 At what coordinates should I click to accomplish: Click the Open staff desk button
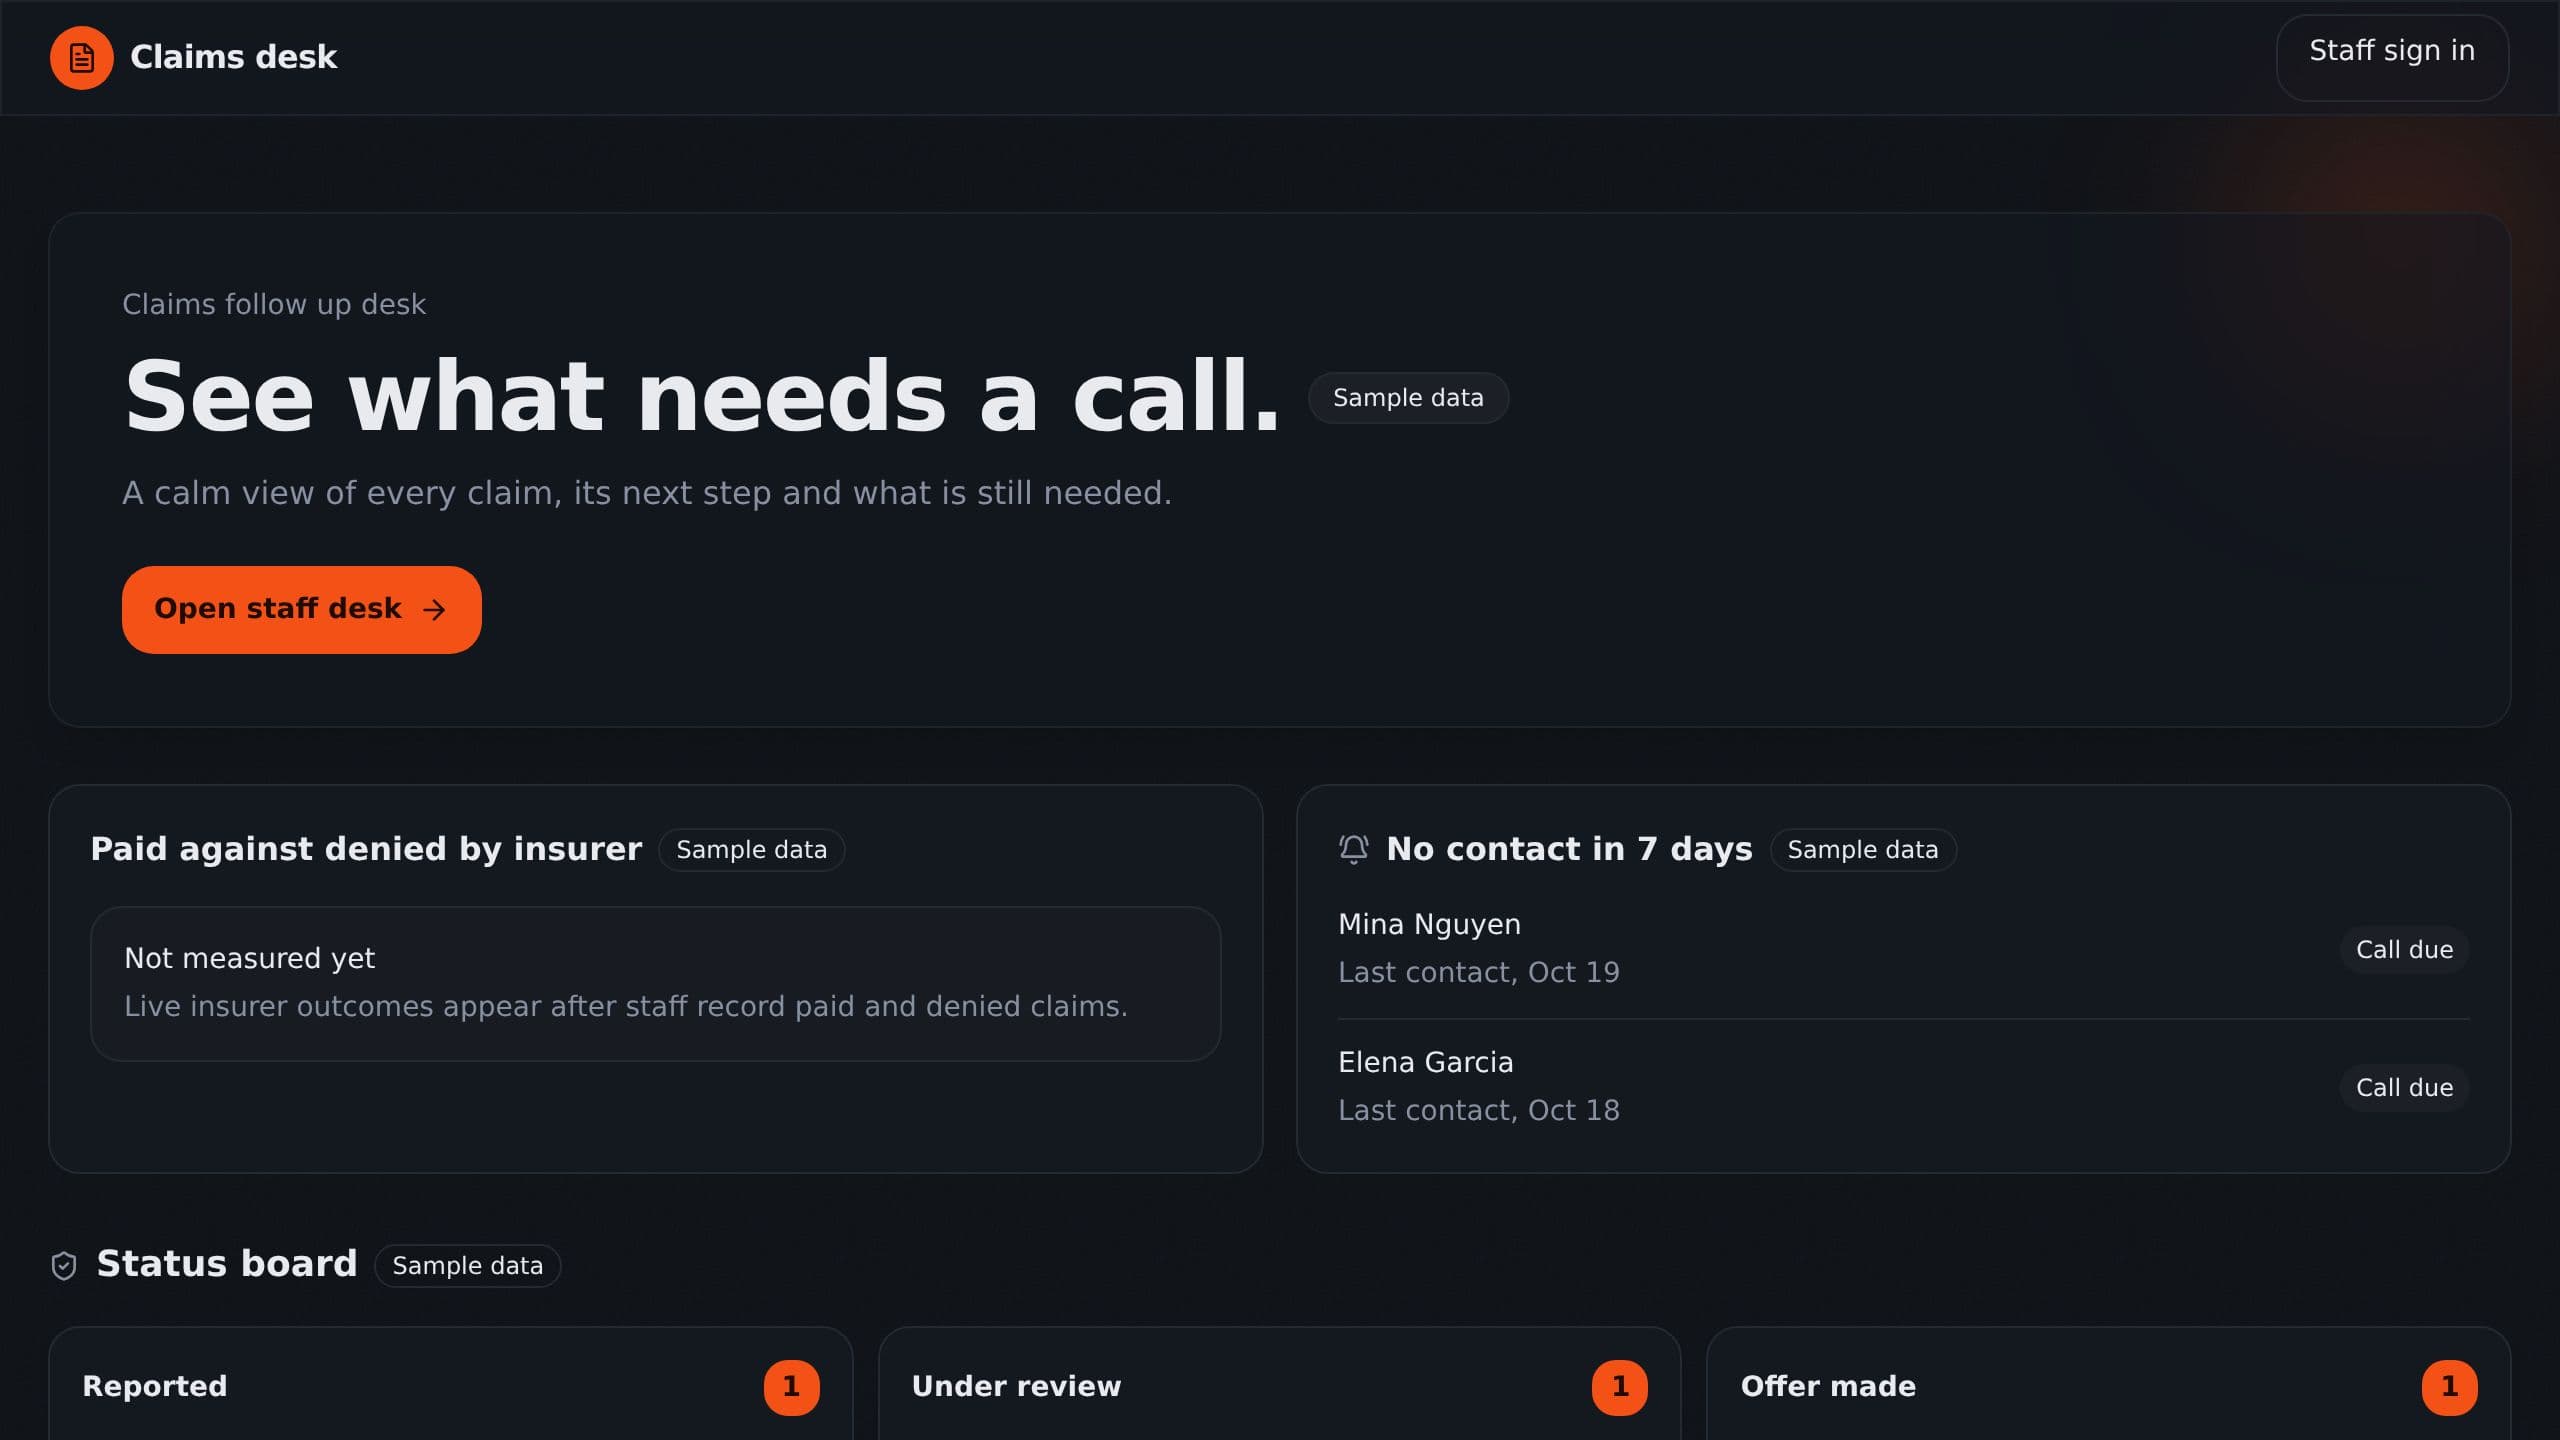(x=302, y=609)
